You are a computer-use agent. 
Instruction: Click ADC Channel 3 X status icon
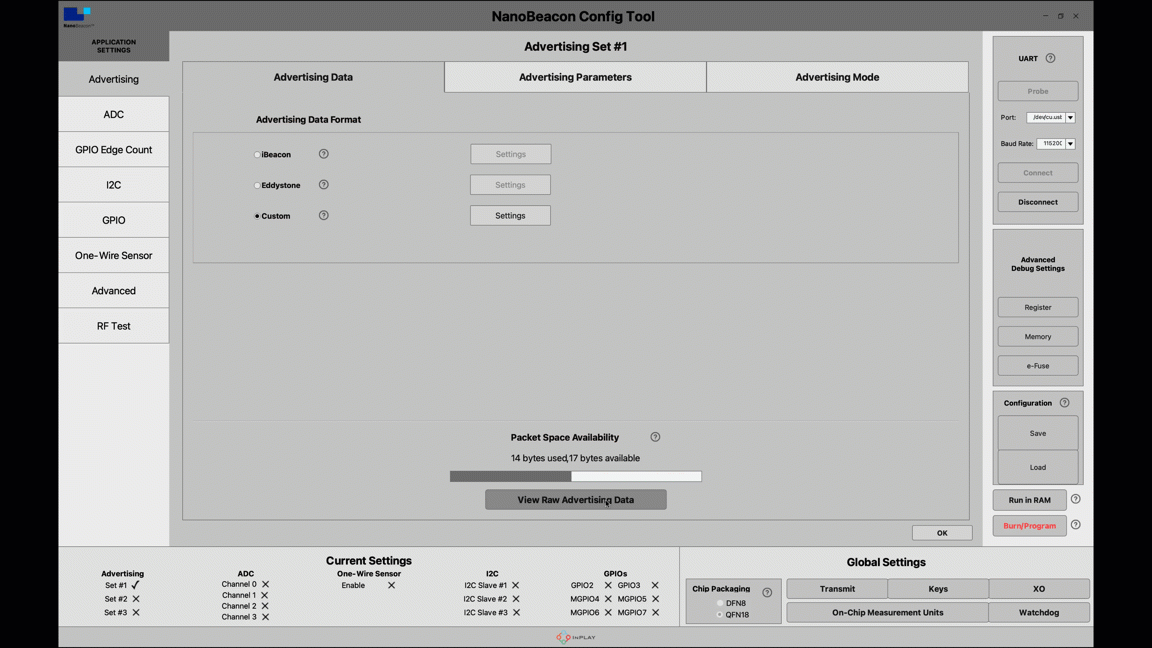pyautogui.click(x=265, y=617)
